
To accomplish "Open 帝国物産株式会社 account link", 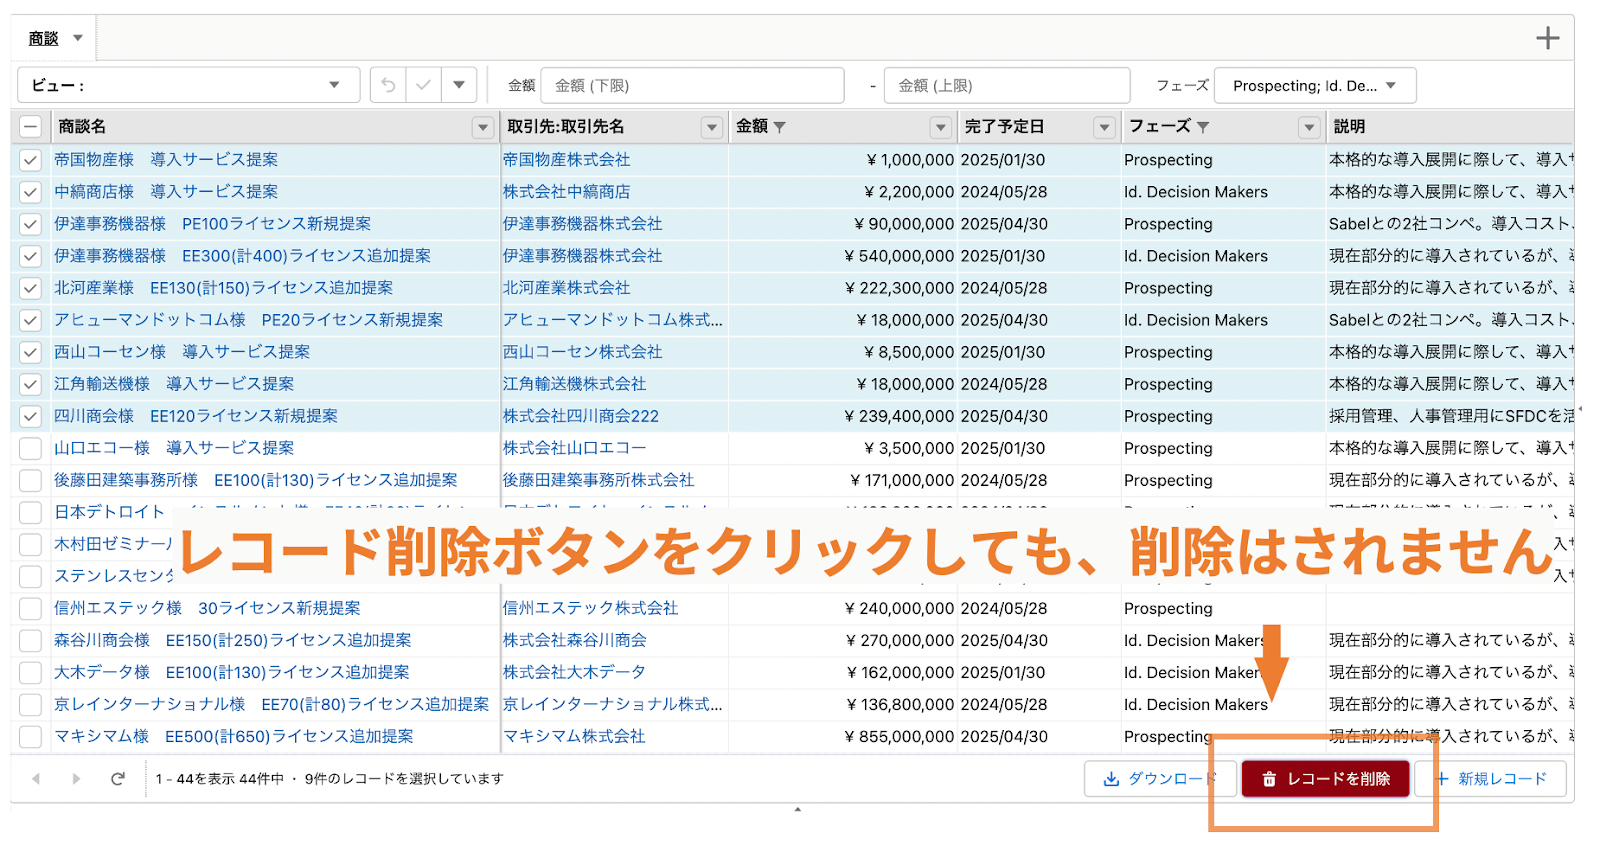I will point(566,160).
